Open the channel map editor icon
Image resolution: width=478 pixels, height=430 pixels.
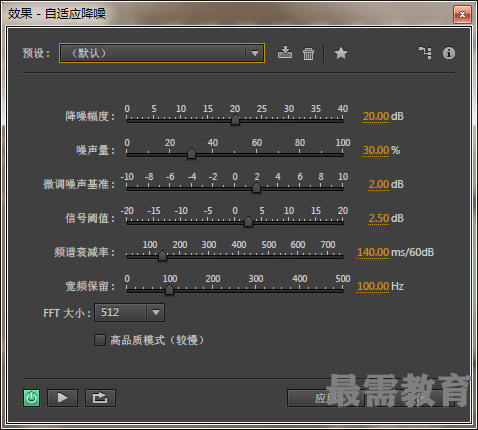[425, 53]
